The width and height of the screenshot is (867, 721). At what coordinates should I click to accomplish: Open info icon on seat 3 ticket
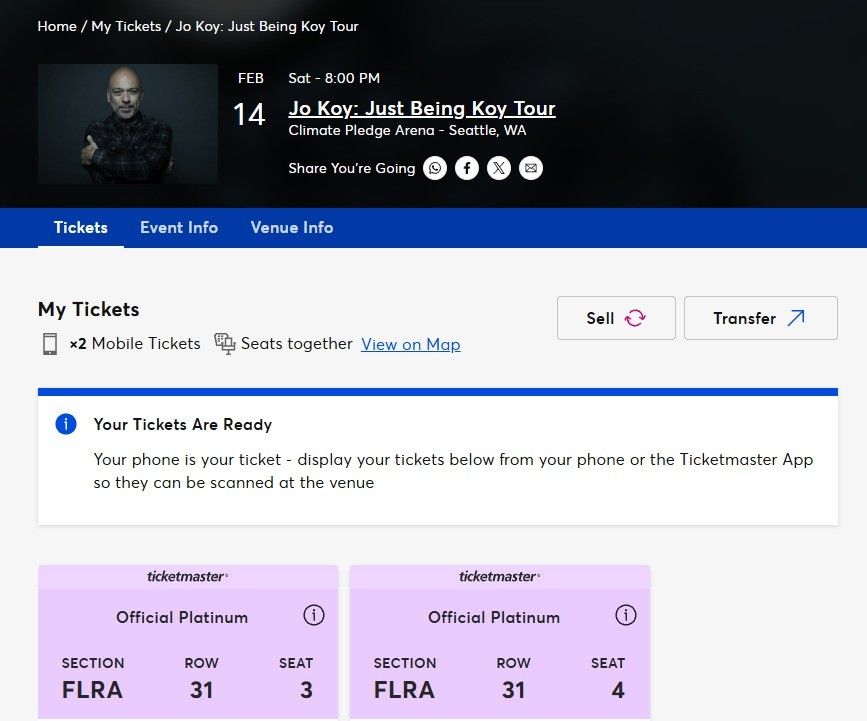(314, 615)
